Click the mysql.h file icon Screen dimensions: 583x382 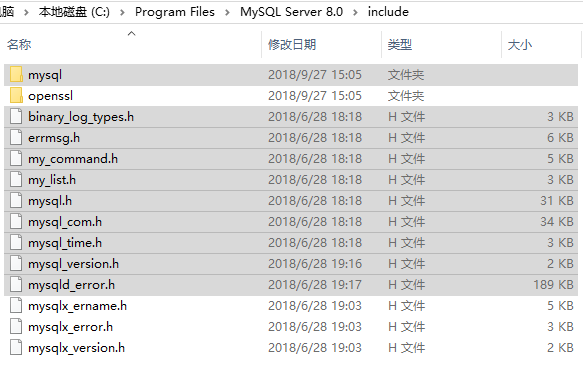(16, 200)
